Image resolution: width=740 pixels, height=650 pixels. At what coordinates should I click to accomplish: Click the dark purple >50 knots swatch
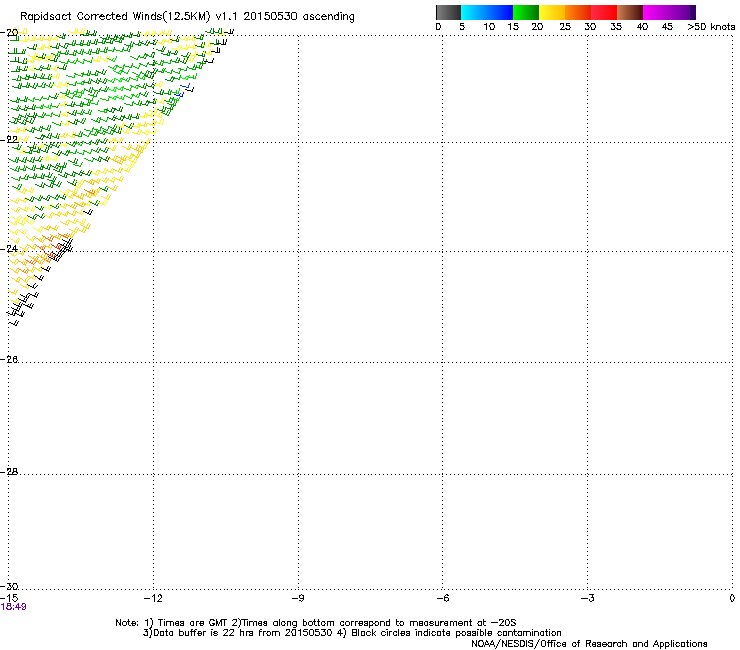pyautogui.click(x=693, y=12)
